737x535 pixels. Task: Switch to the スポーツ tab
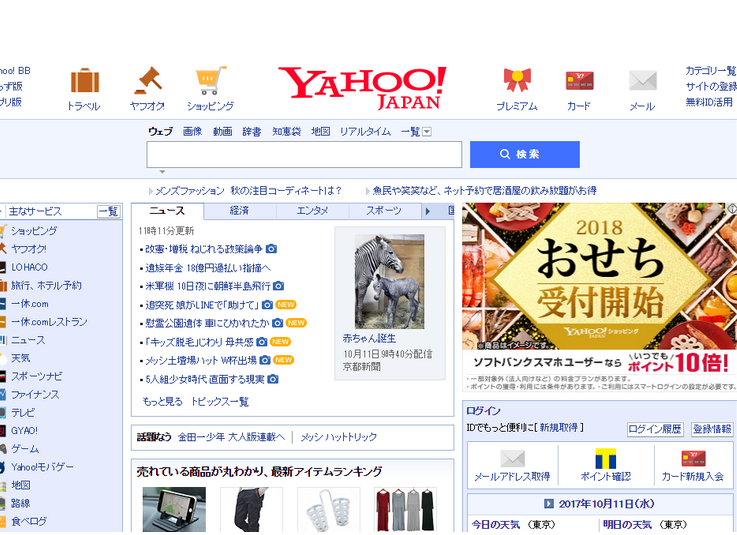[384, 211]
